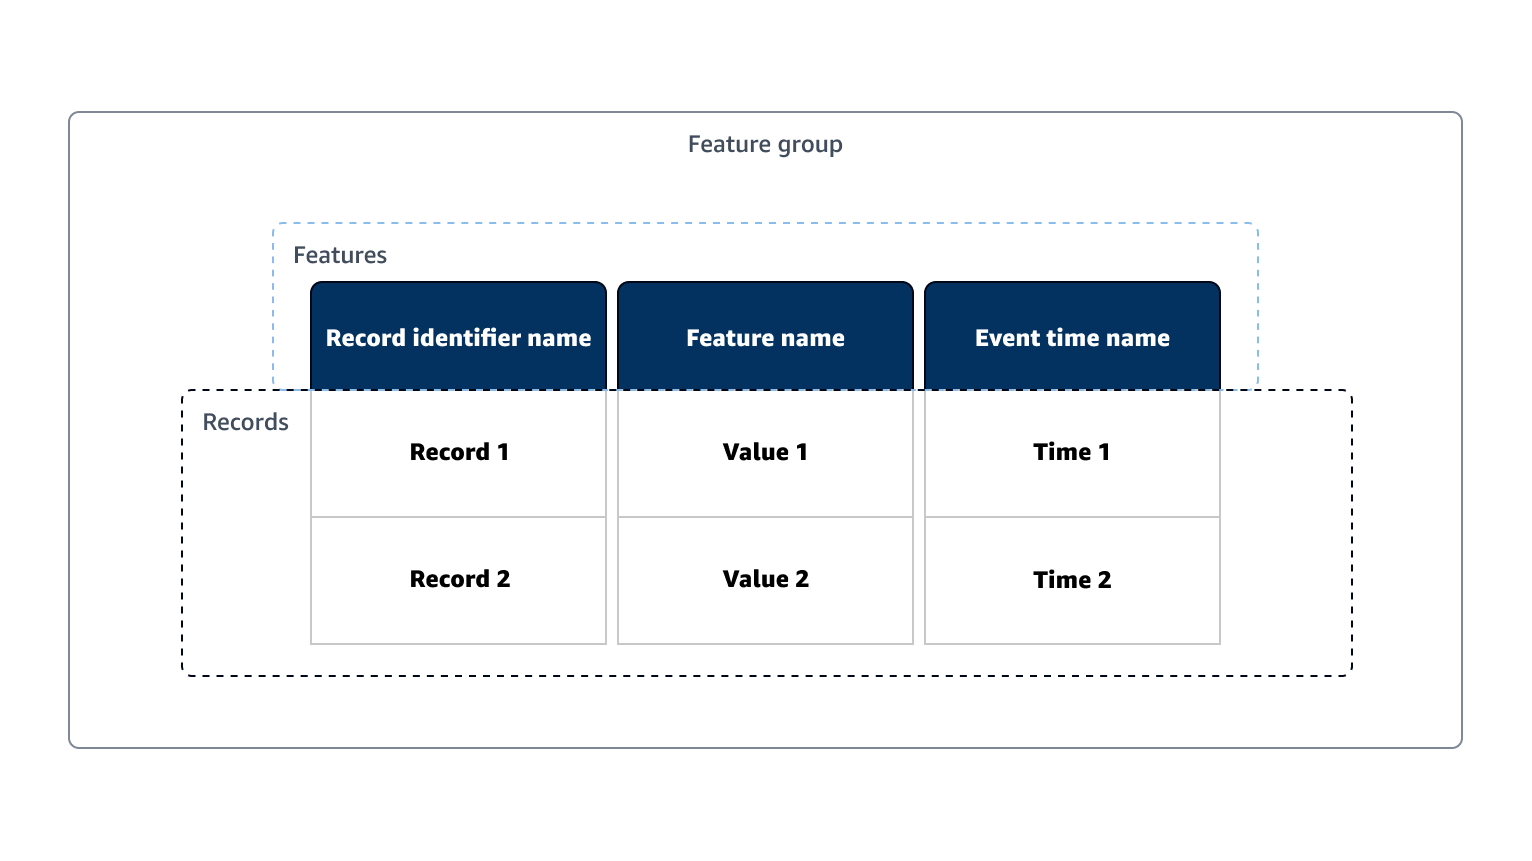
Task: Click divider line between Time 1 and Time 2
Action: pyautogui.click(x=1072, y=517)
